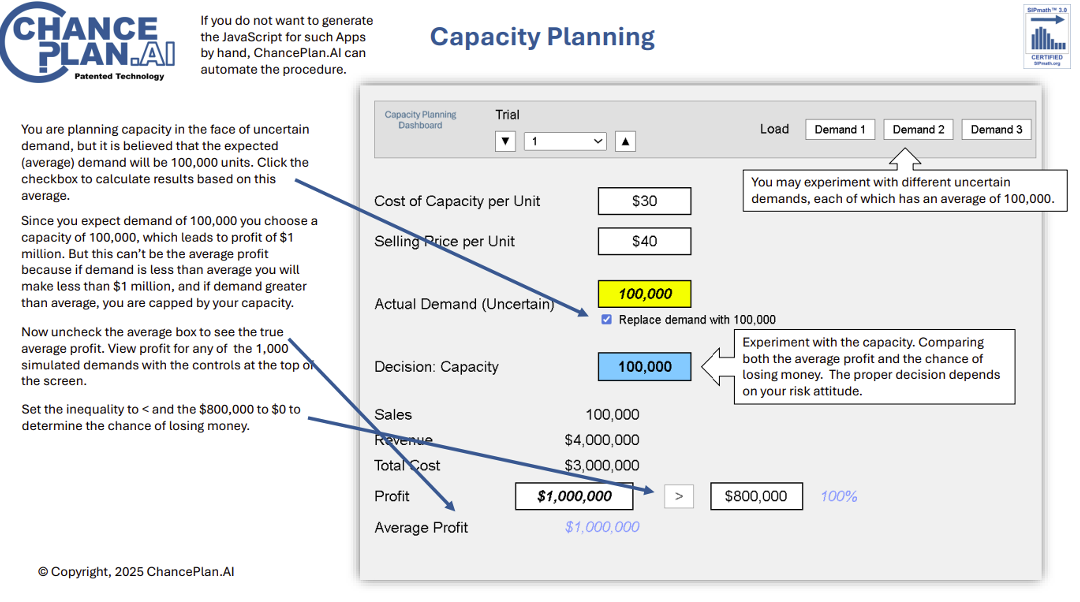Edit the $800,000 profit threshold field
This screenshot has height=602, width=1080.
pyautogui.click(x=756, y=496)
